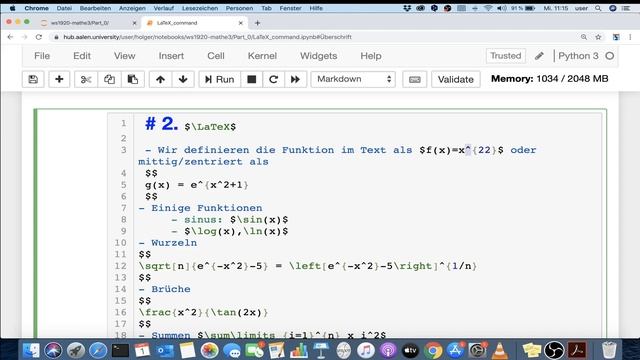Copy the selected cells in the toolbar

click(x=109, y=79)
